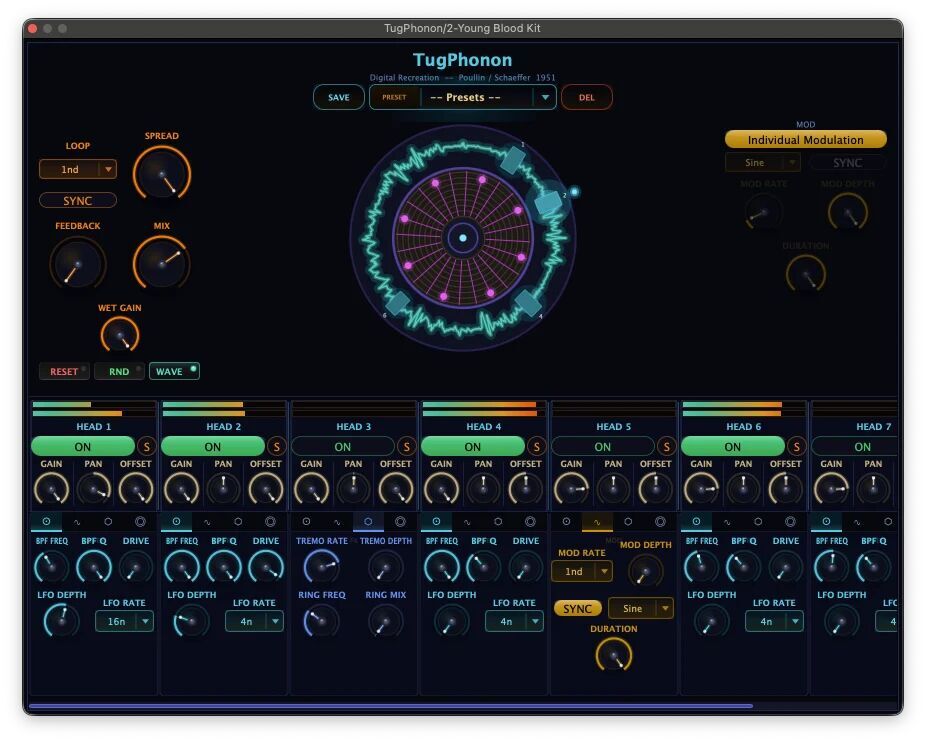Select Head 3 sine-wave modulation tab icon
This screenshot has height=742, width=926.
coord(337,522)
